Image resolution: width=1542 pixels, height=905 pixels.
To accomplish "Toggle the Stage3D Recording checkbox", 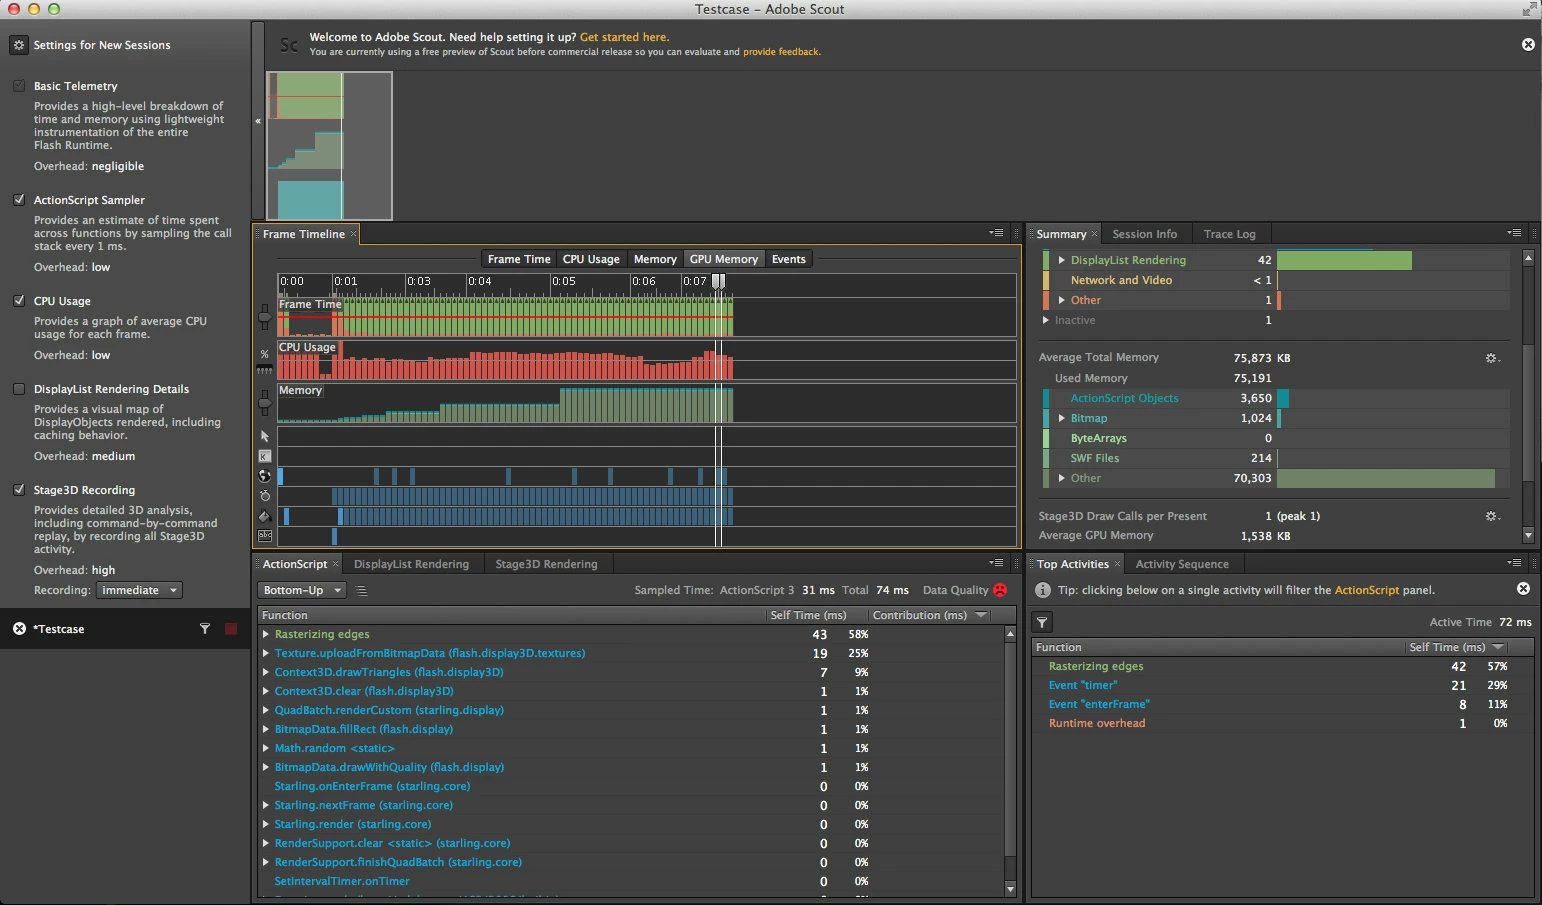I will click(x=19, y=490).
